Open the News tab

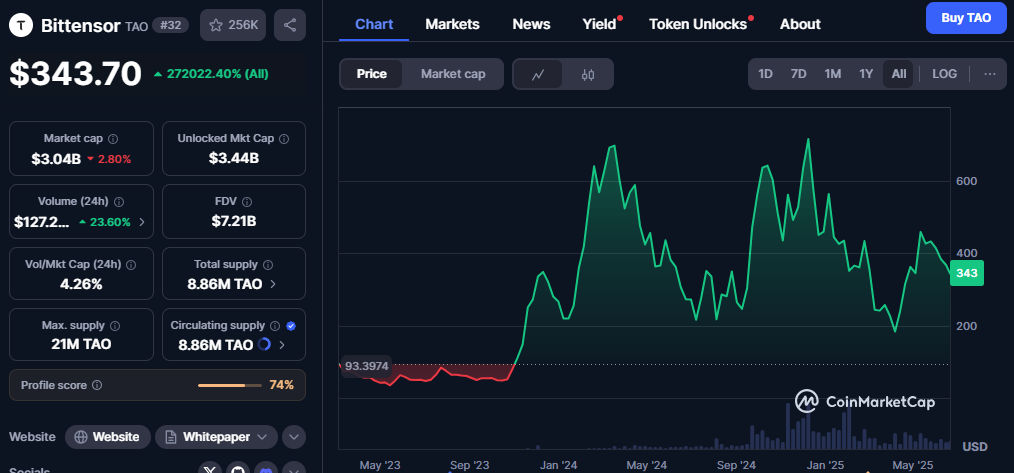tap(531, 24)
